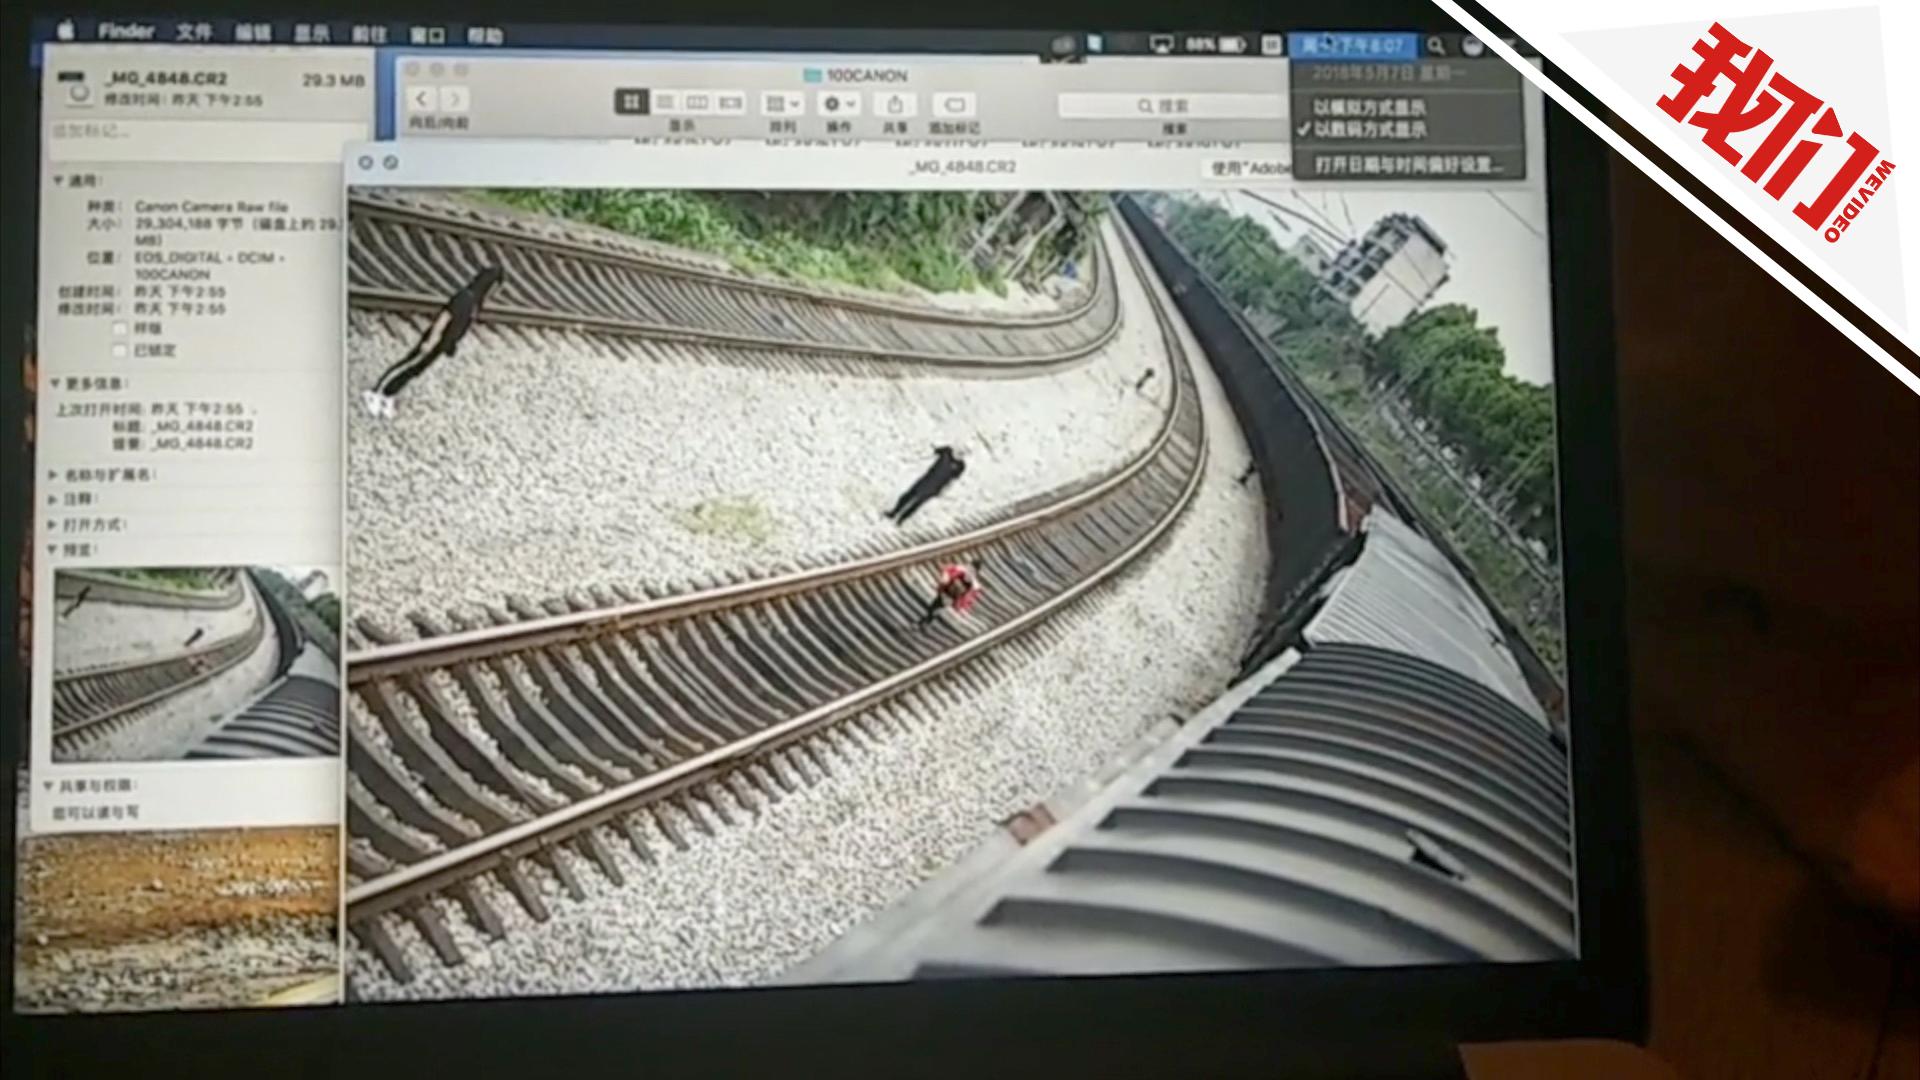Viewport: 1920px width, 1080px height.
Task: Switch Finder to column view
Action: [697, 104]
